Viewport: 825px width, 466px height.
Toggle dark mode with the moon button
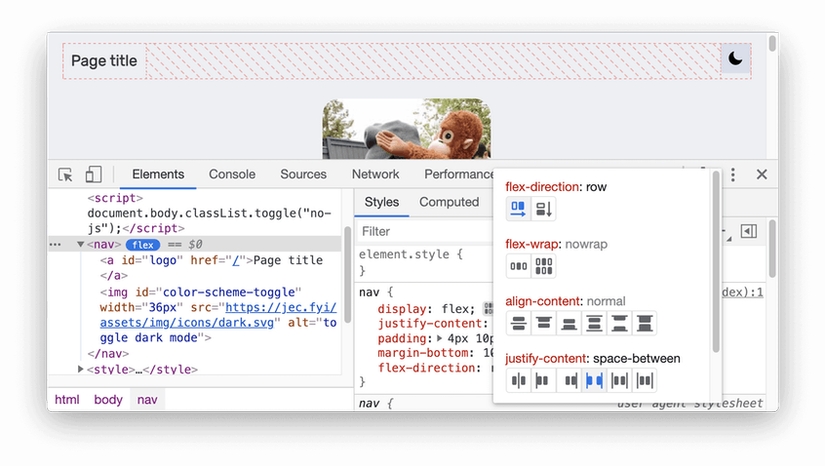(x=736, y=60)
